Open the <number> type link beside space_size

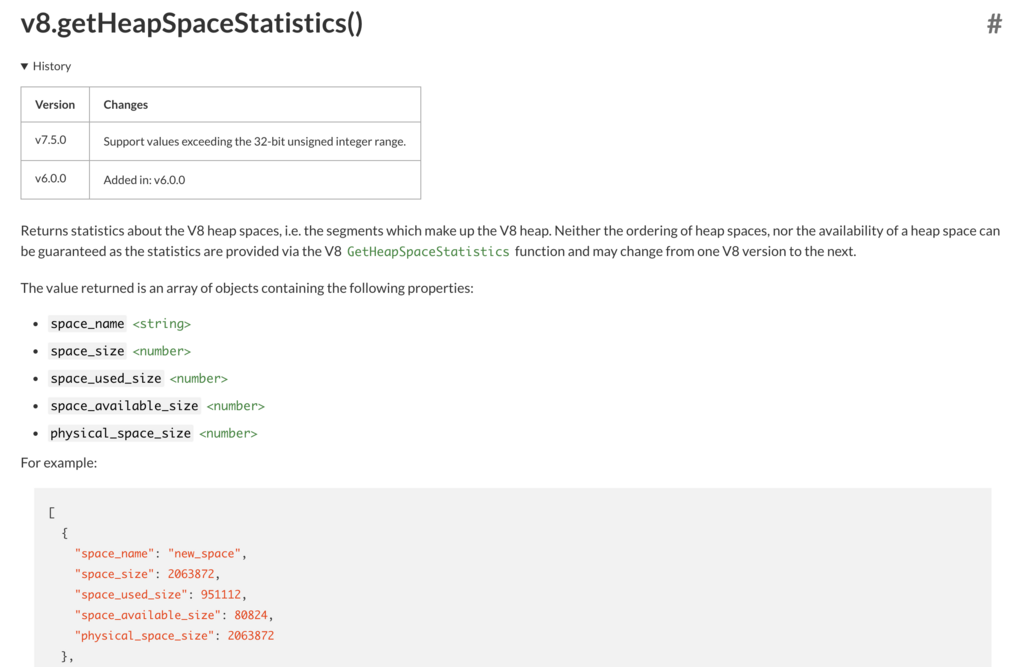(x=161, y=352)
